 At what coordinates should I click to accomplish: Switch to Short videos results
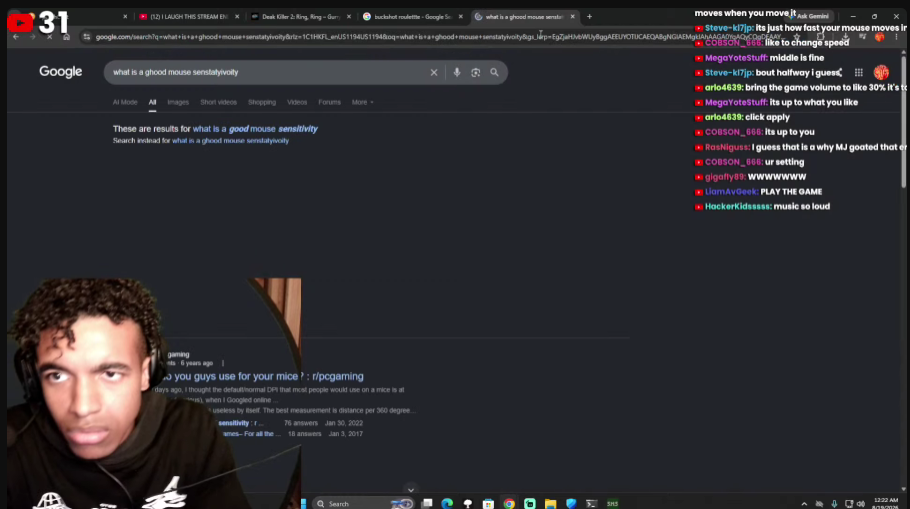[218, 102]
